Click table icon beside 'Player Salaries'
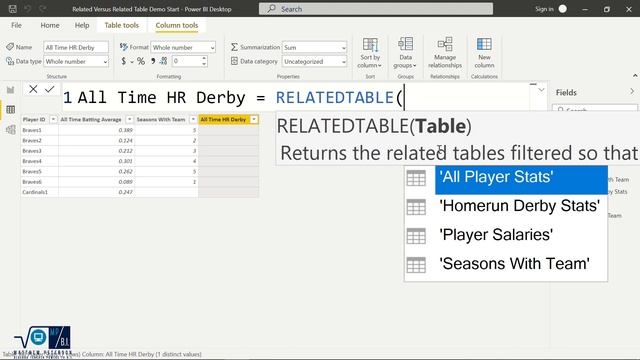This screenshot has height=360, width=640. coord(416,236)
